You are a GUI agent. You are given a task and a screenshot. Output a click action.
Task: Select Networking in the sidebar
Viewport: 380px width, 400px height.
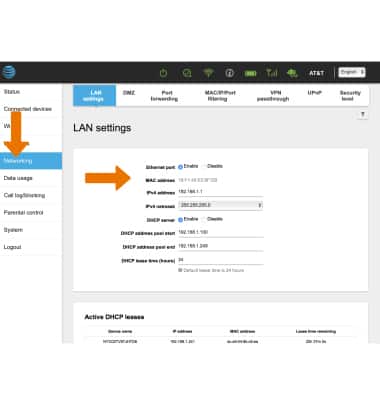[31, 161]
